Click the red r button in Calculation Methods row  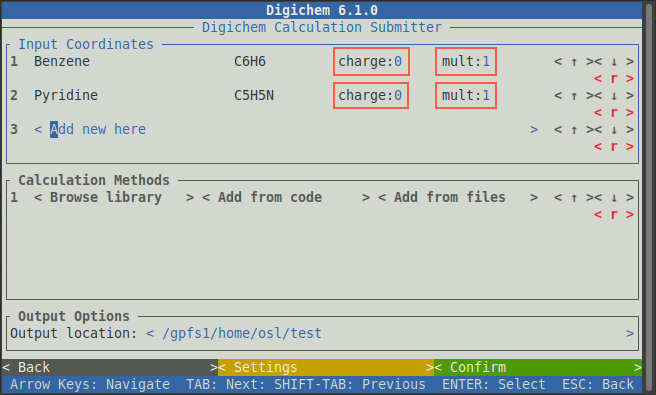point(614,214)
